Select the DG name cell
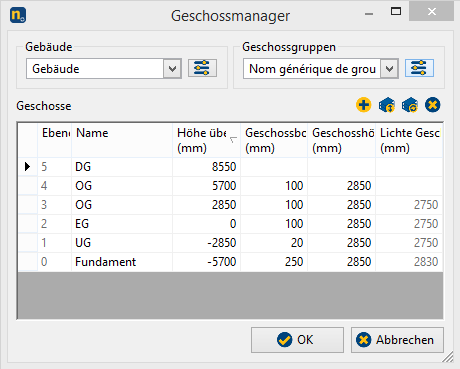The width and height of the screenshot is (460, 369). pyautogui.click(x=122, y=167)
